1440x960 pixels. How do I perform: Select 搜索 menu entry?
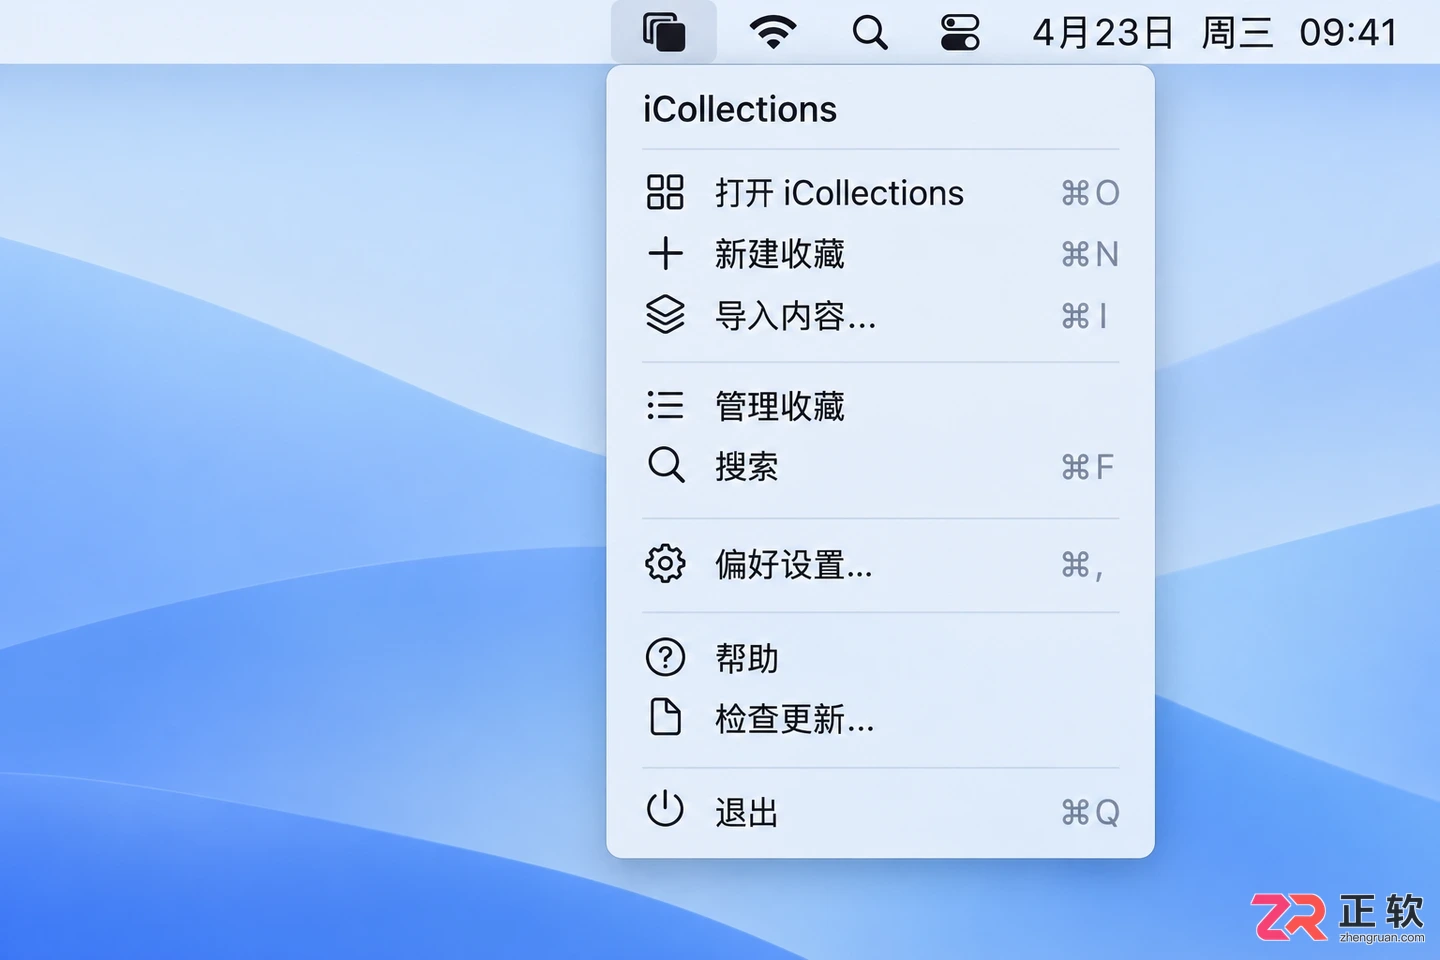click(x=880, y=467)
